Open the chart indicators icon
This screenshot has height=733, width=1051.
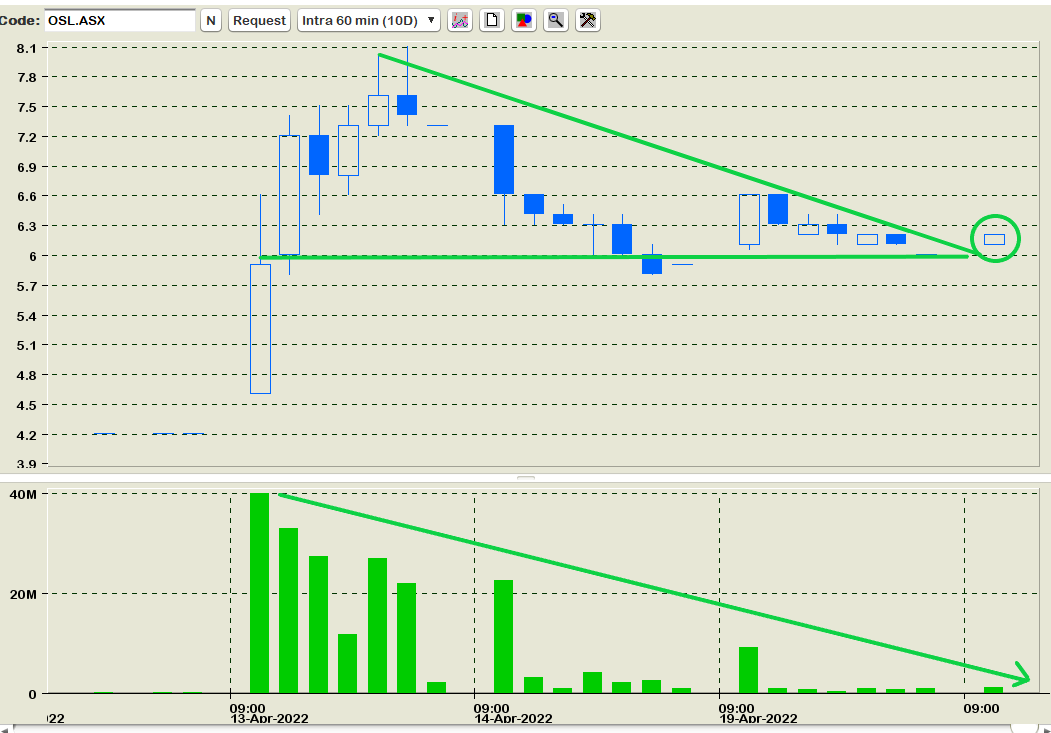[x=460, y=20]
